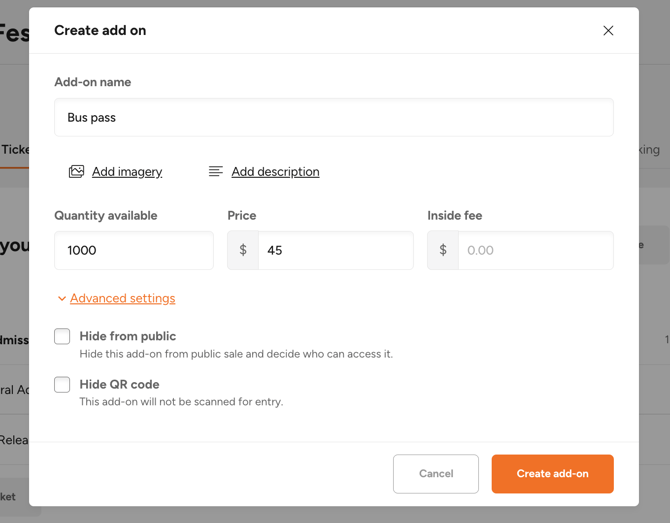Viewport: 670px width, 523px height.
Task: Click the dollar sign beside Price
Action: (243, 250)
